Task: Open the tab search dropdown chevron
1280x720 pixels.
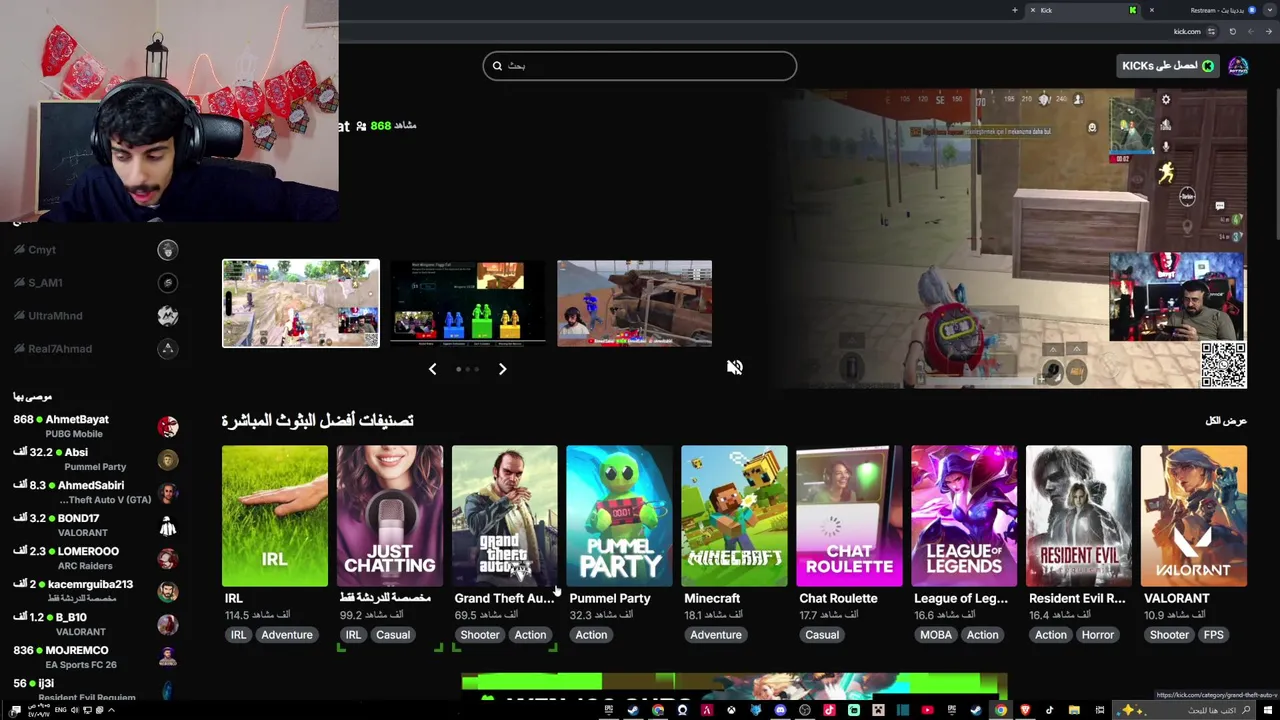Action: (1270, 10)
